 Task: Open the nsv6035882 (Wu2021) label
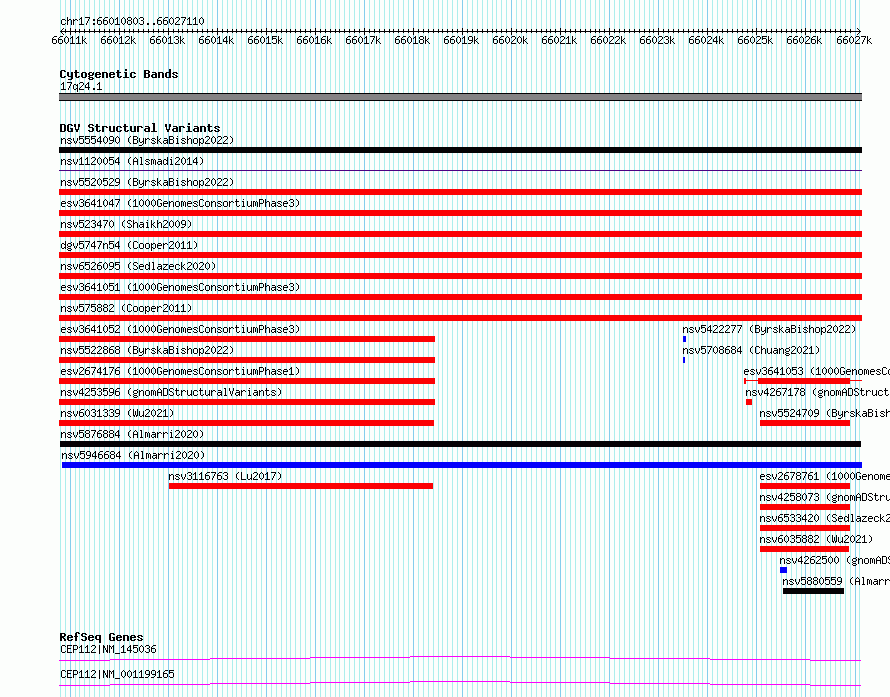(x=816, y=539)
